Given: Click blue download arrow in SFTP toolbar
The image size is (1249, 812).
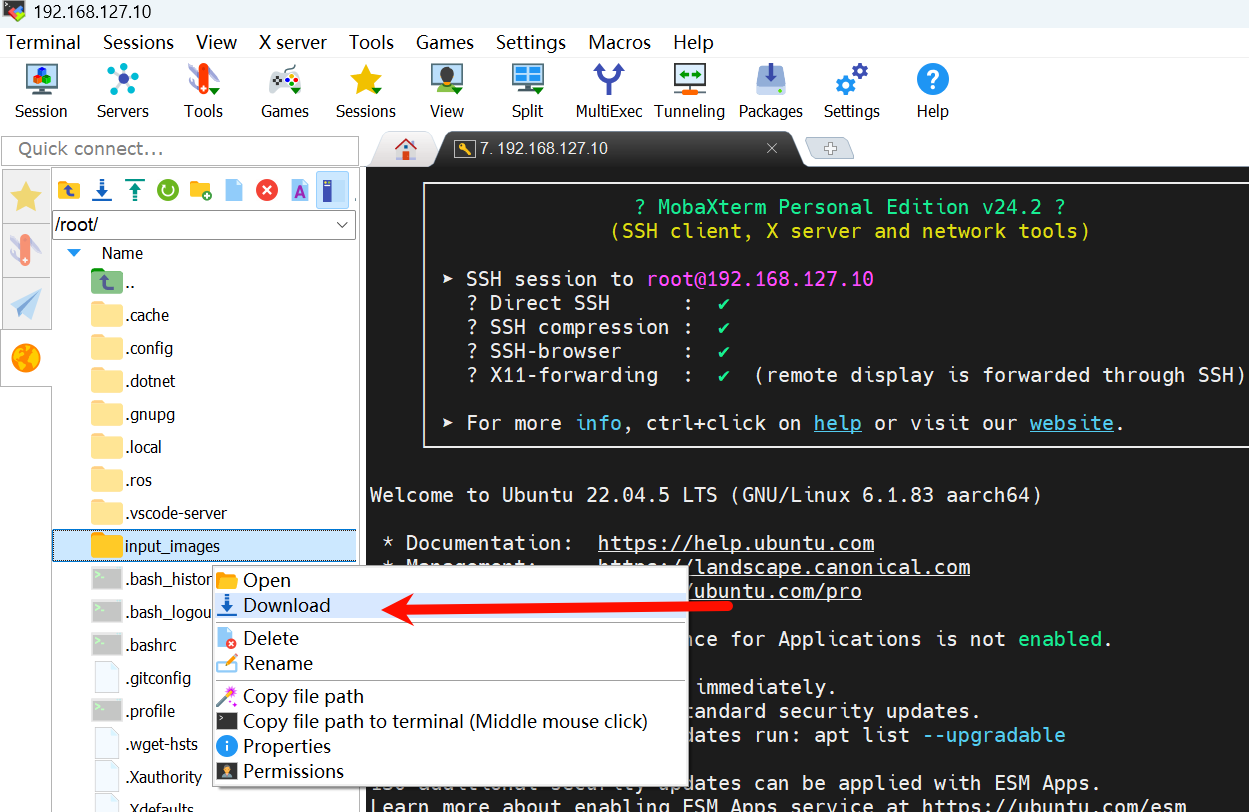Looking at the screenshot, I should coord(102,189).
